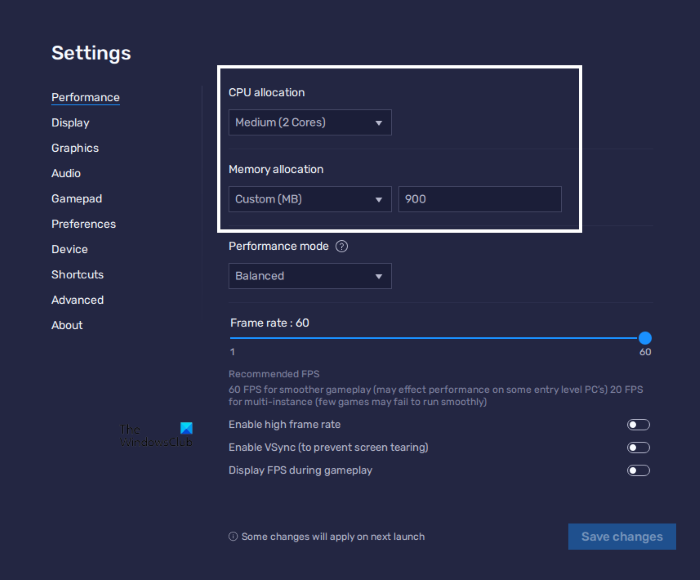Click the Save changes button
The image size is (700, 580).
[x=621, y=537]
